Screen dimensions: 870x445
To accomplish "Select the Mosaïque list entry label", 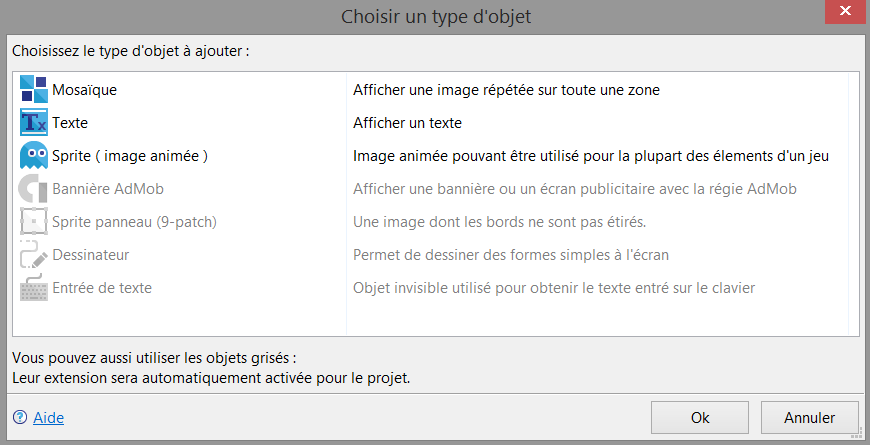I will click(84, 90).
